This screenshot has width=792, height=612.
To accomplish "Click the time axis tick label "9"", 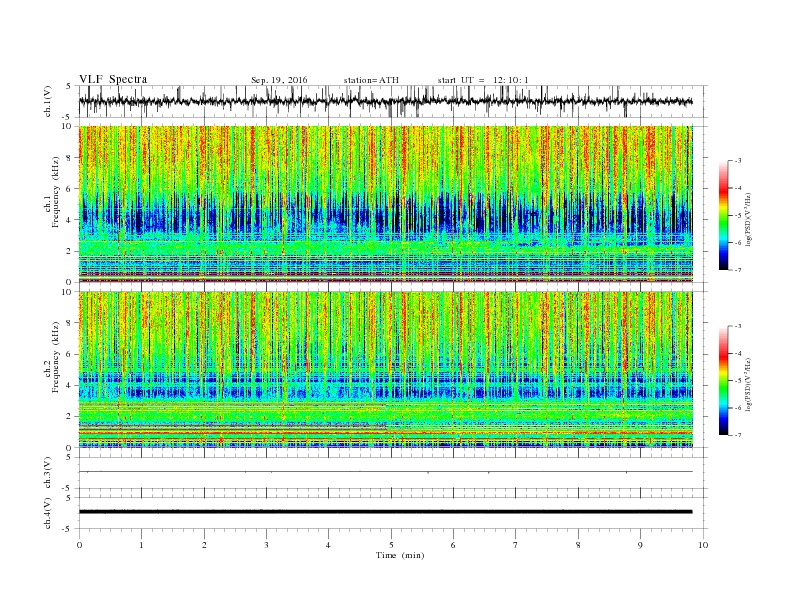I will click(x=640, y=545).
